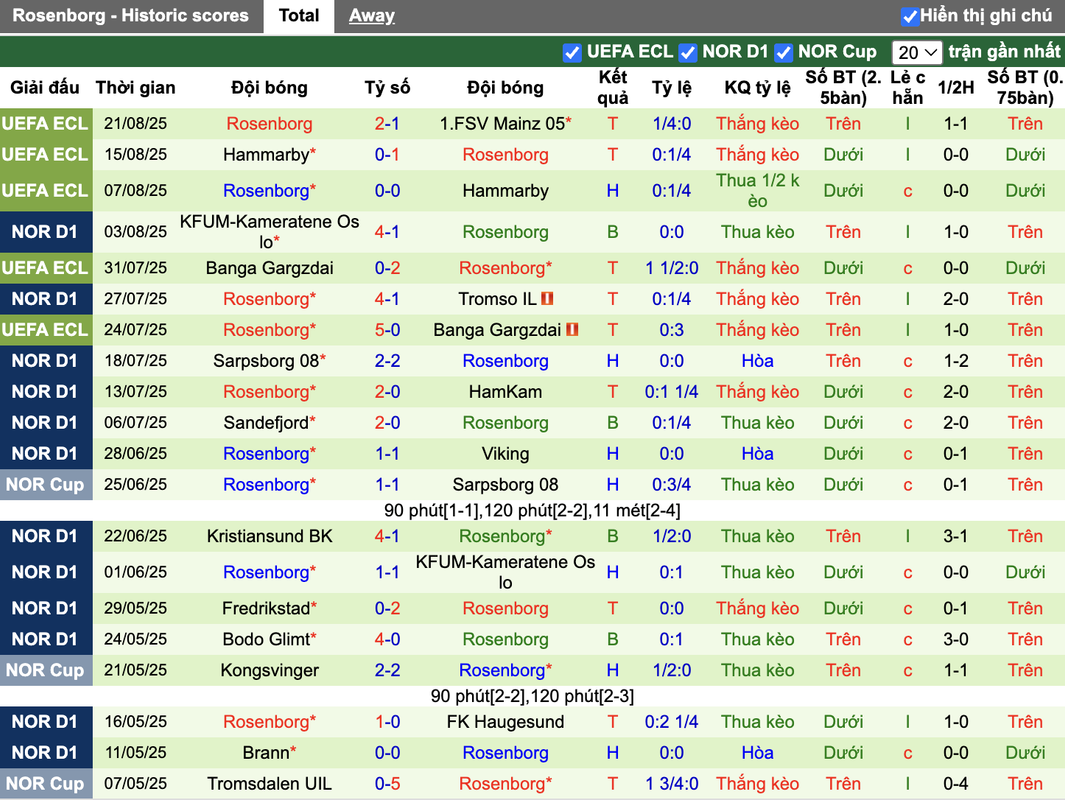Screen dimensions: 1065x800
Task: Click odds 1 1/2:0 on 31/07/25 row
Action: (671, 268)
